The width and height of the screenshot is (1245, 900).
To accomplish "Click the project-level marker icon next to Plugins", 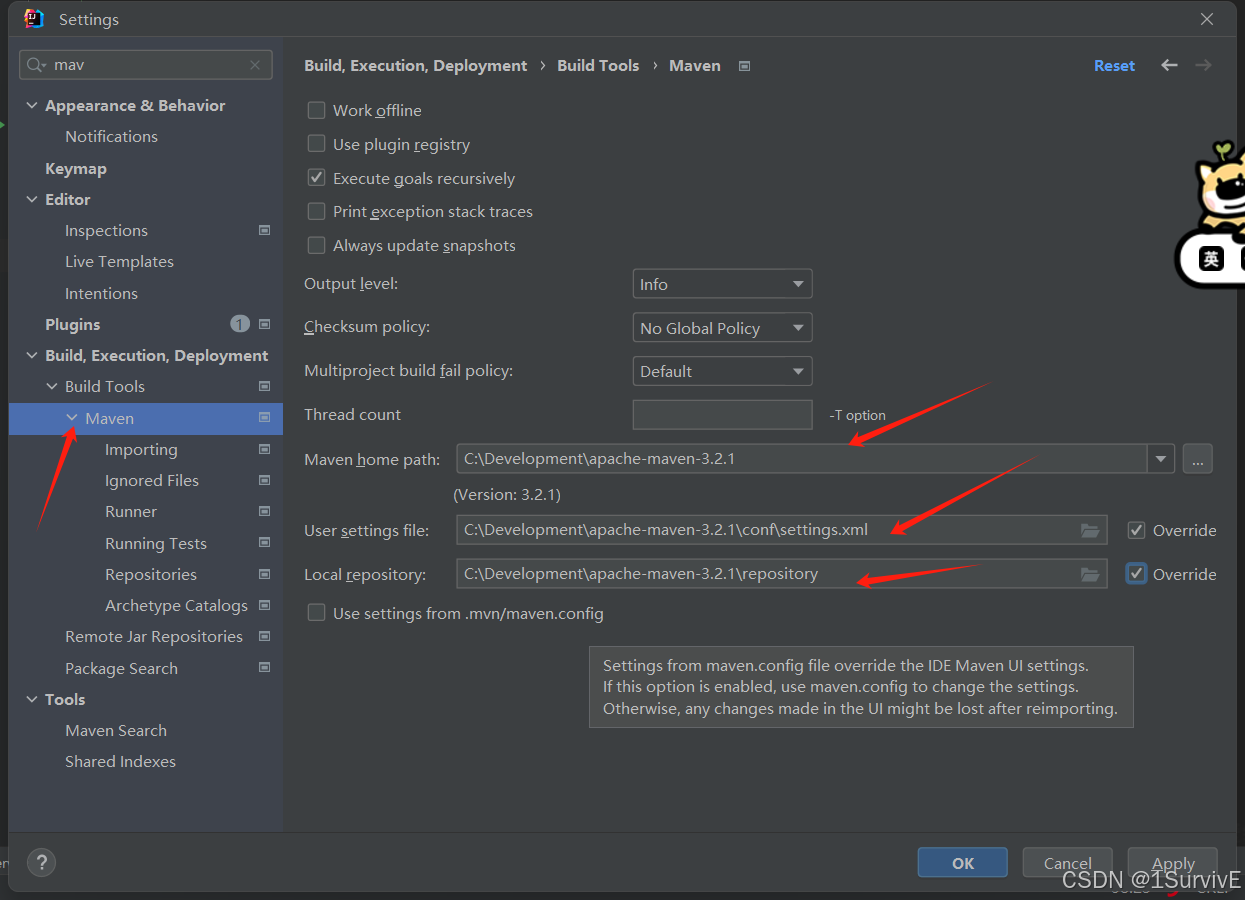I will point(264,324).
